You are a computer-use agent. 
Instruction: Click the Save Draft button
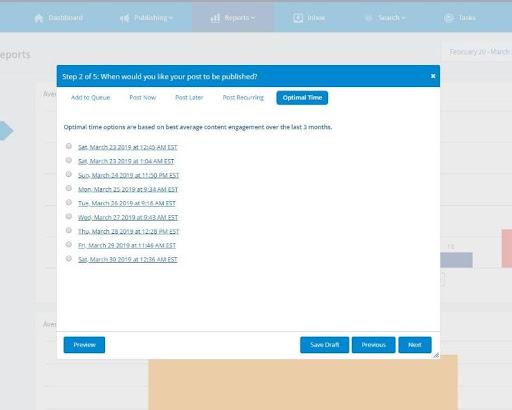click(324, 345)
